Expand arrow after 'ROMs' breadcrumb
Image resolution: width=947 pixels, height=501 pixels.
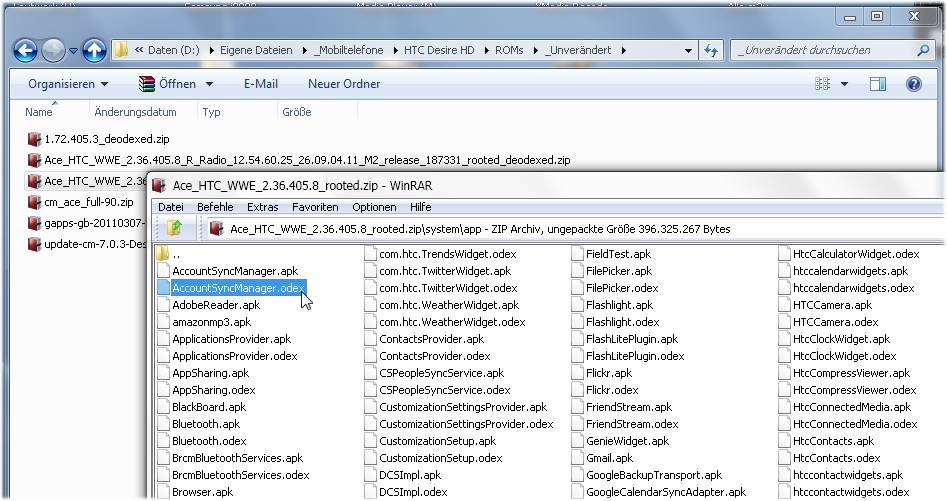(x=535, y=51)
